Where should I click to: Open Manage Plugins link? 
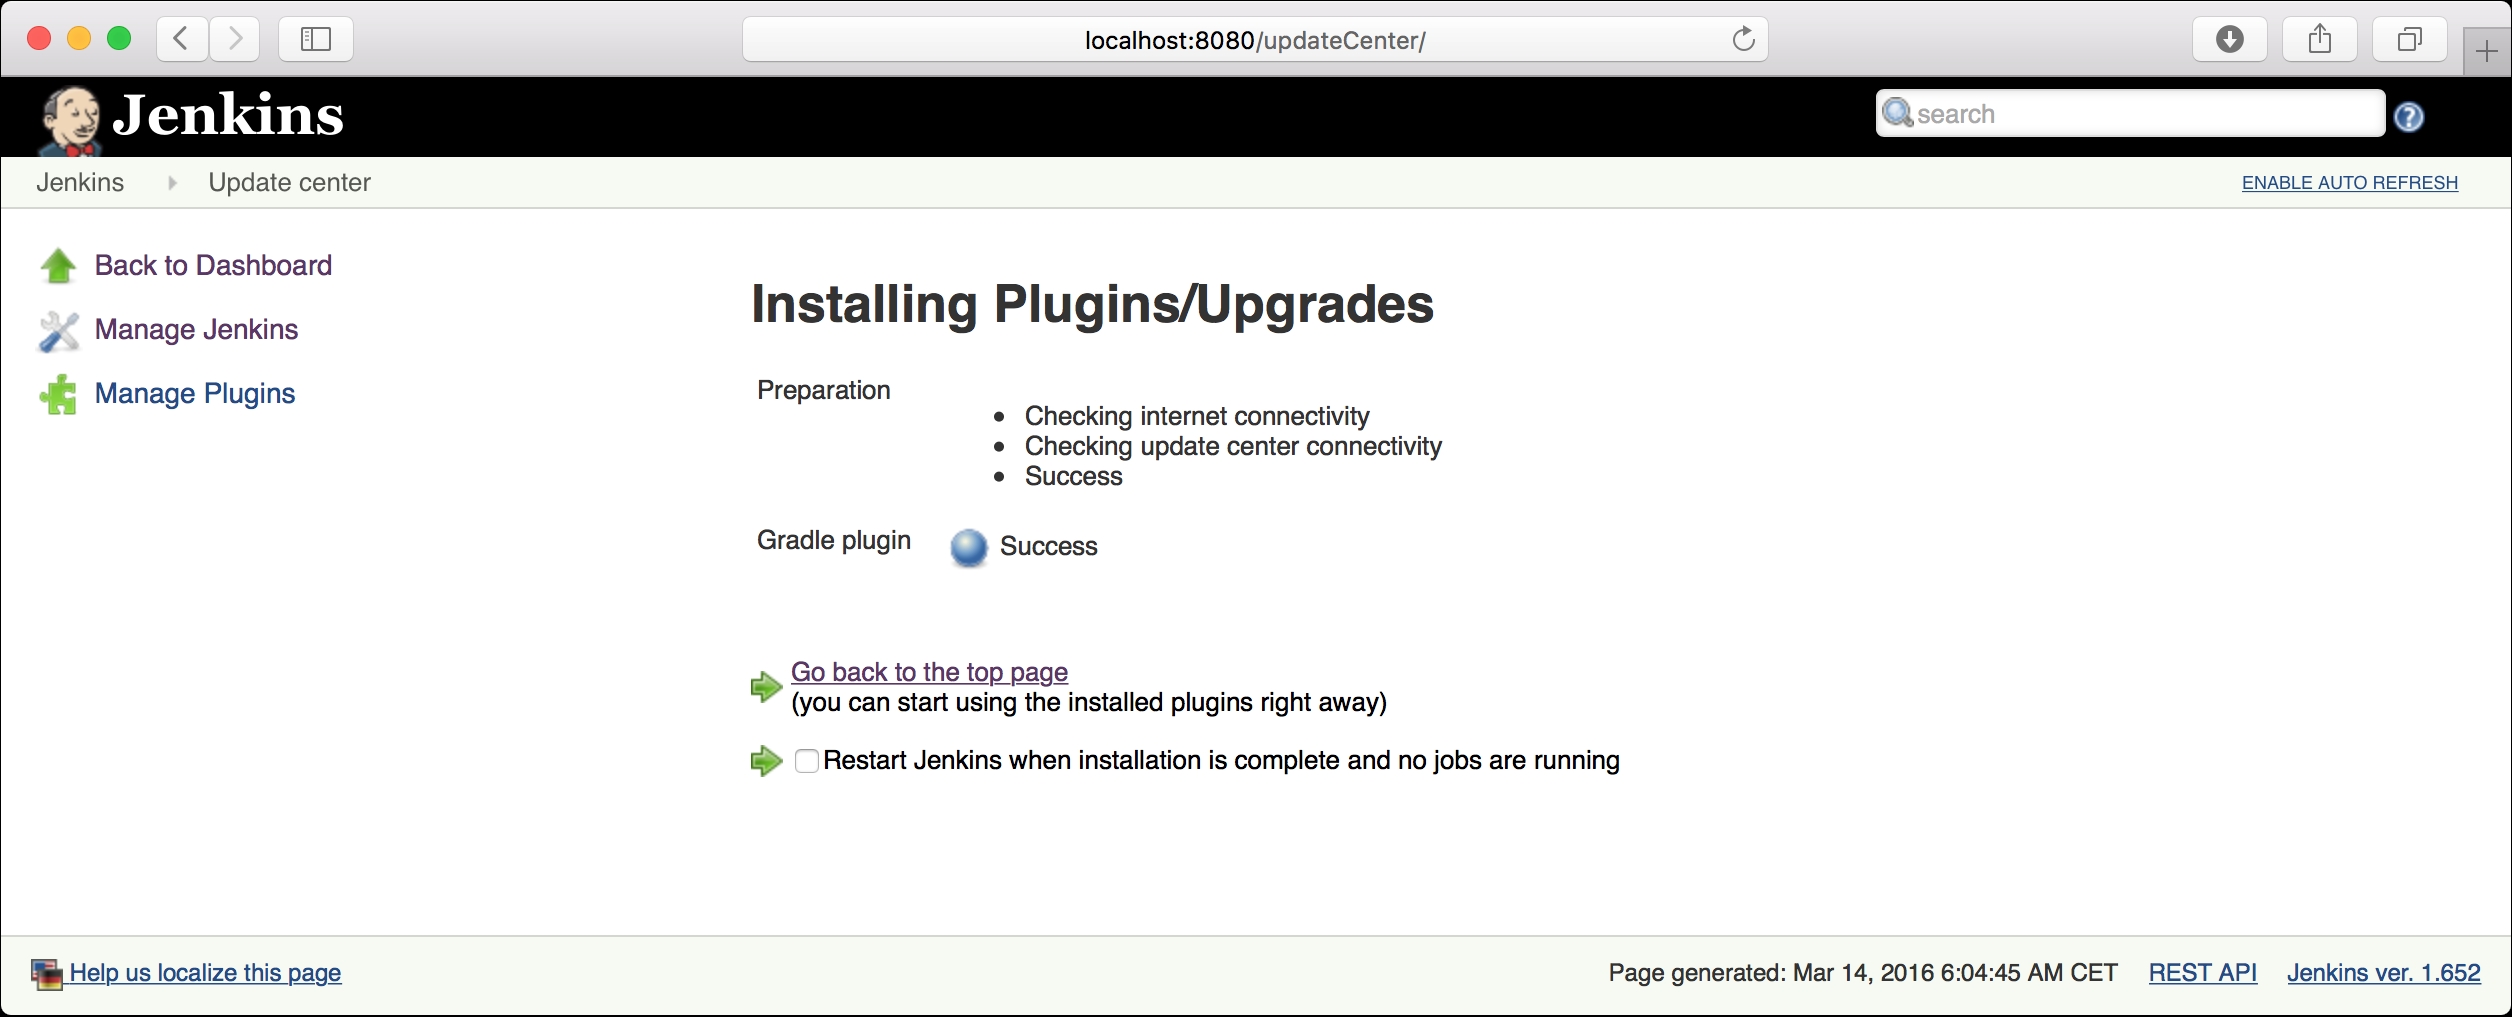pos(195,393)
